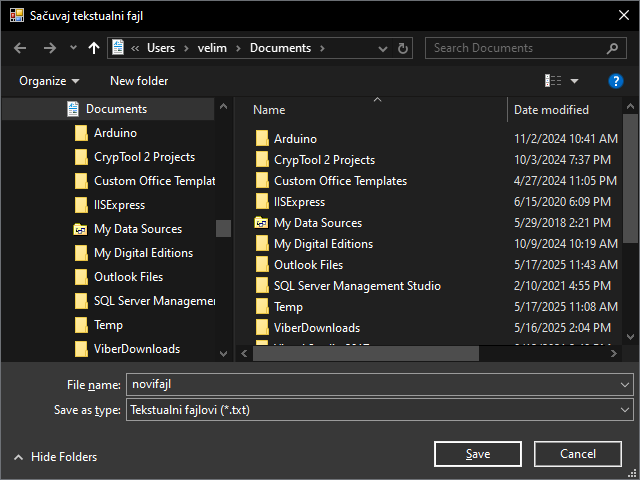Open the Help question mark icon
Image resolution: width=640 pixels, height=480 pixels.
tap(616, 81)
